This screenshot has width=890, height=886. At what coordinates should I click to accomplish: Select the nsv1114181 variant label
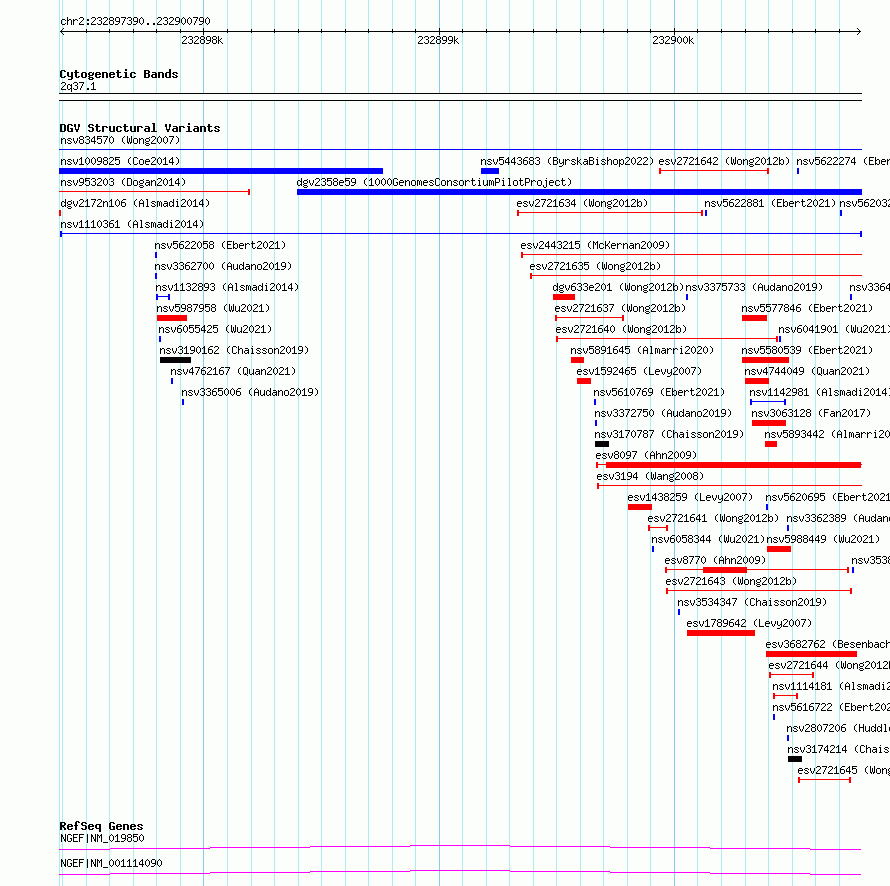coord(831,686)
